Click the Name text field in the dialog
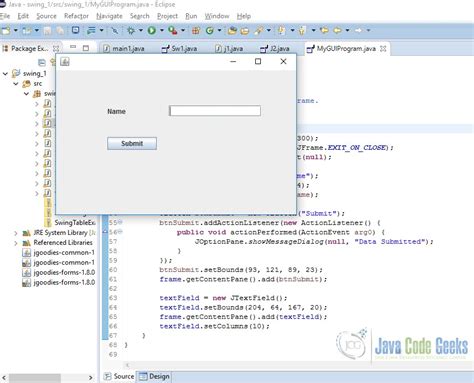474x383 pixels. coord(215,111)
